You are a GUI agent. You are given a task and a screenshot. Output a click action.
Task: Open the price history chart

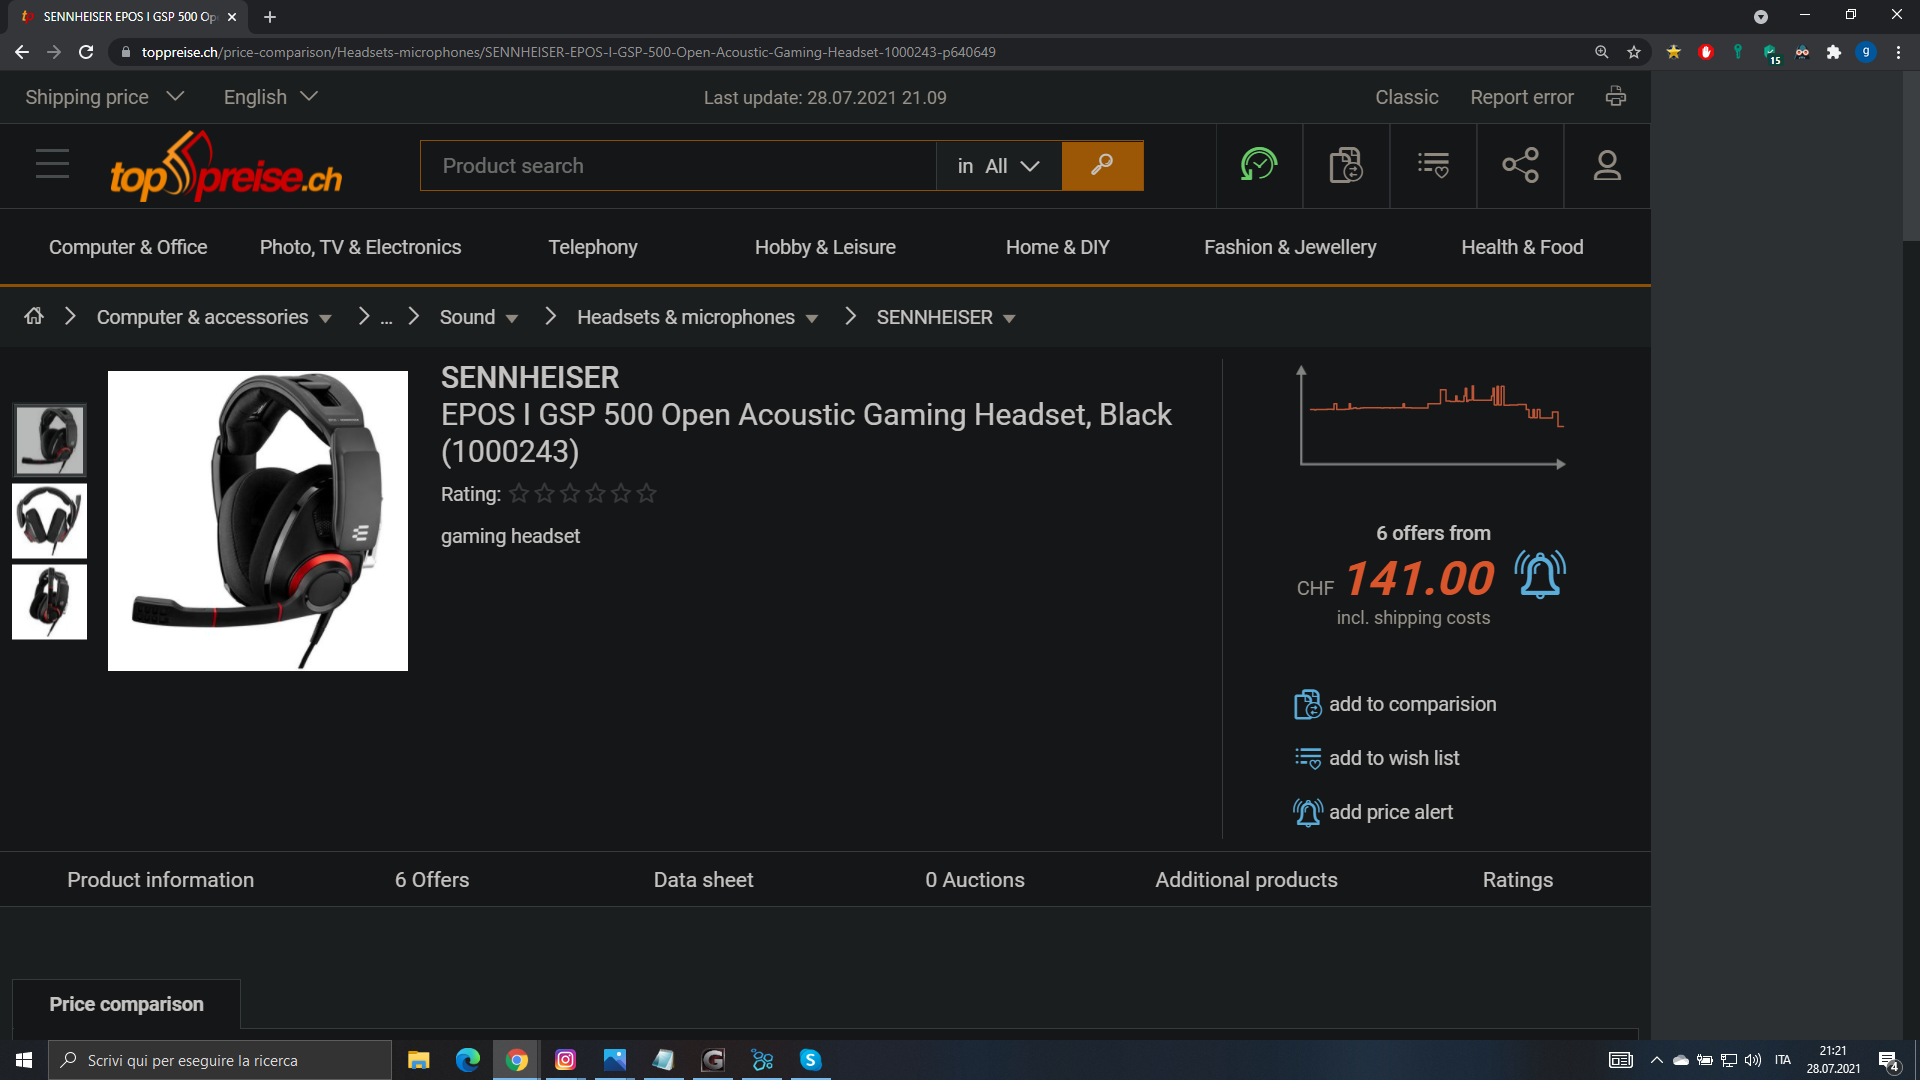pos(1432,417)
